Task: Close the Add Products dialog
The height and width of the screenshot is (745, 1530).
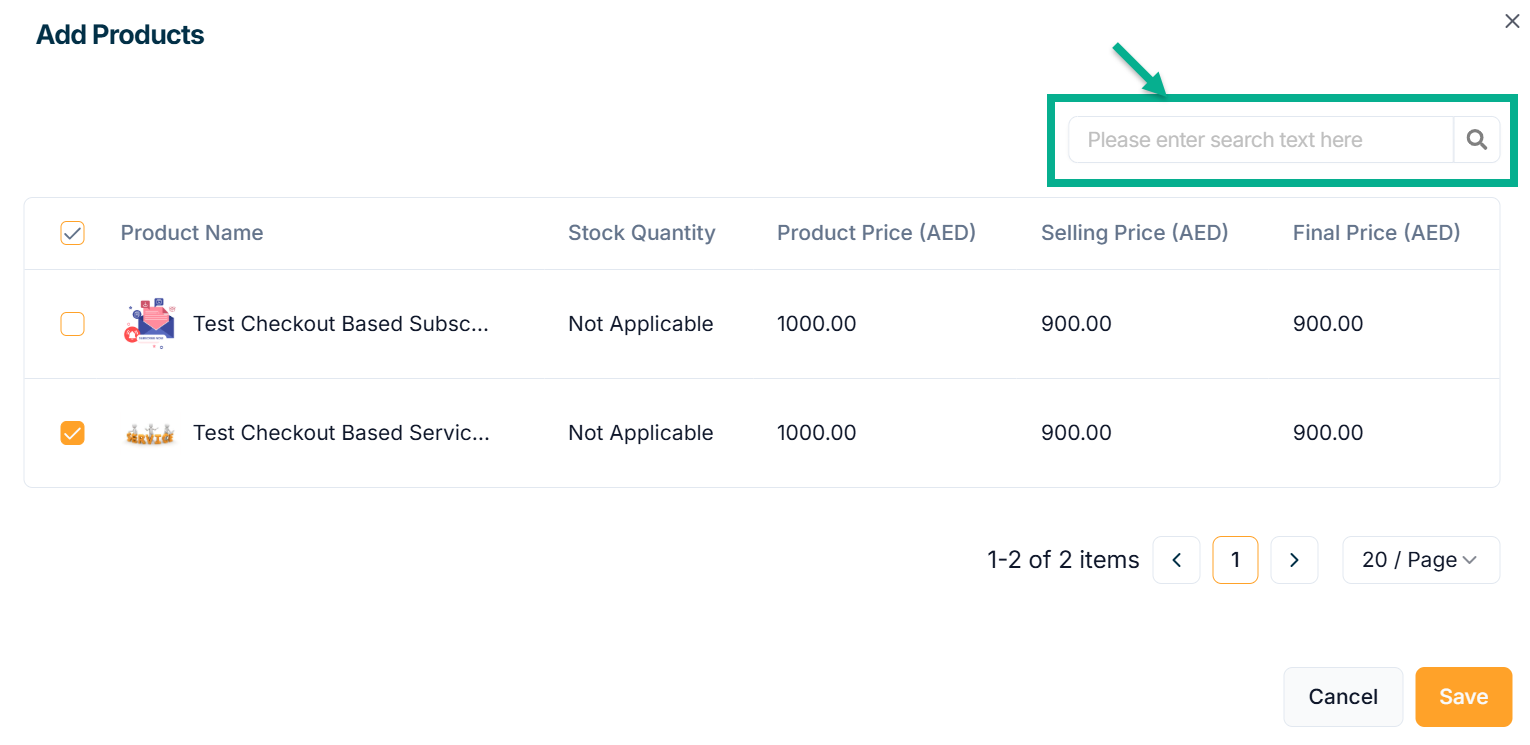Action: 1512,21
